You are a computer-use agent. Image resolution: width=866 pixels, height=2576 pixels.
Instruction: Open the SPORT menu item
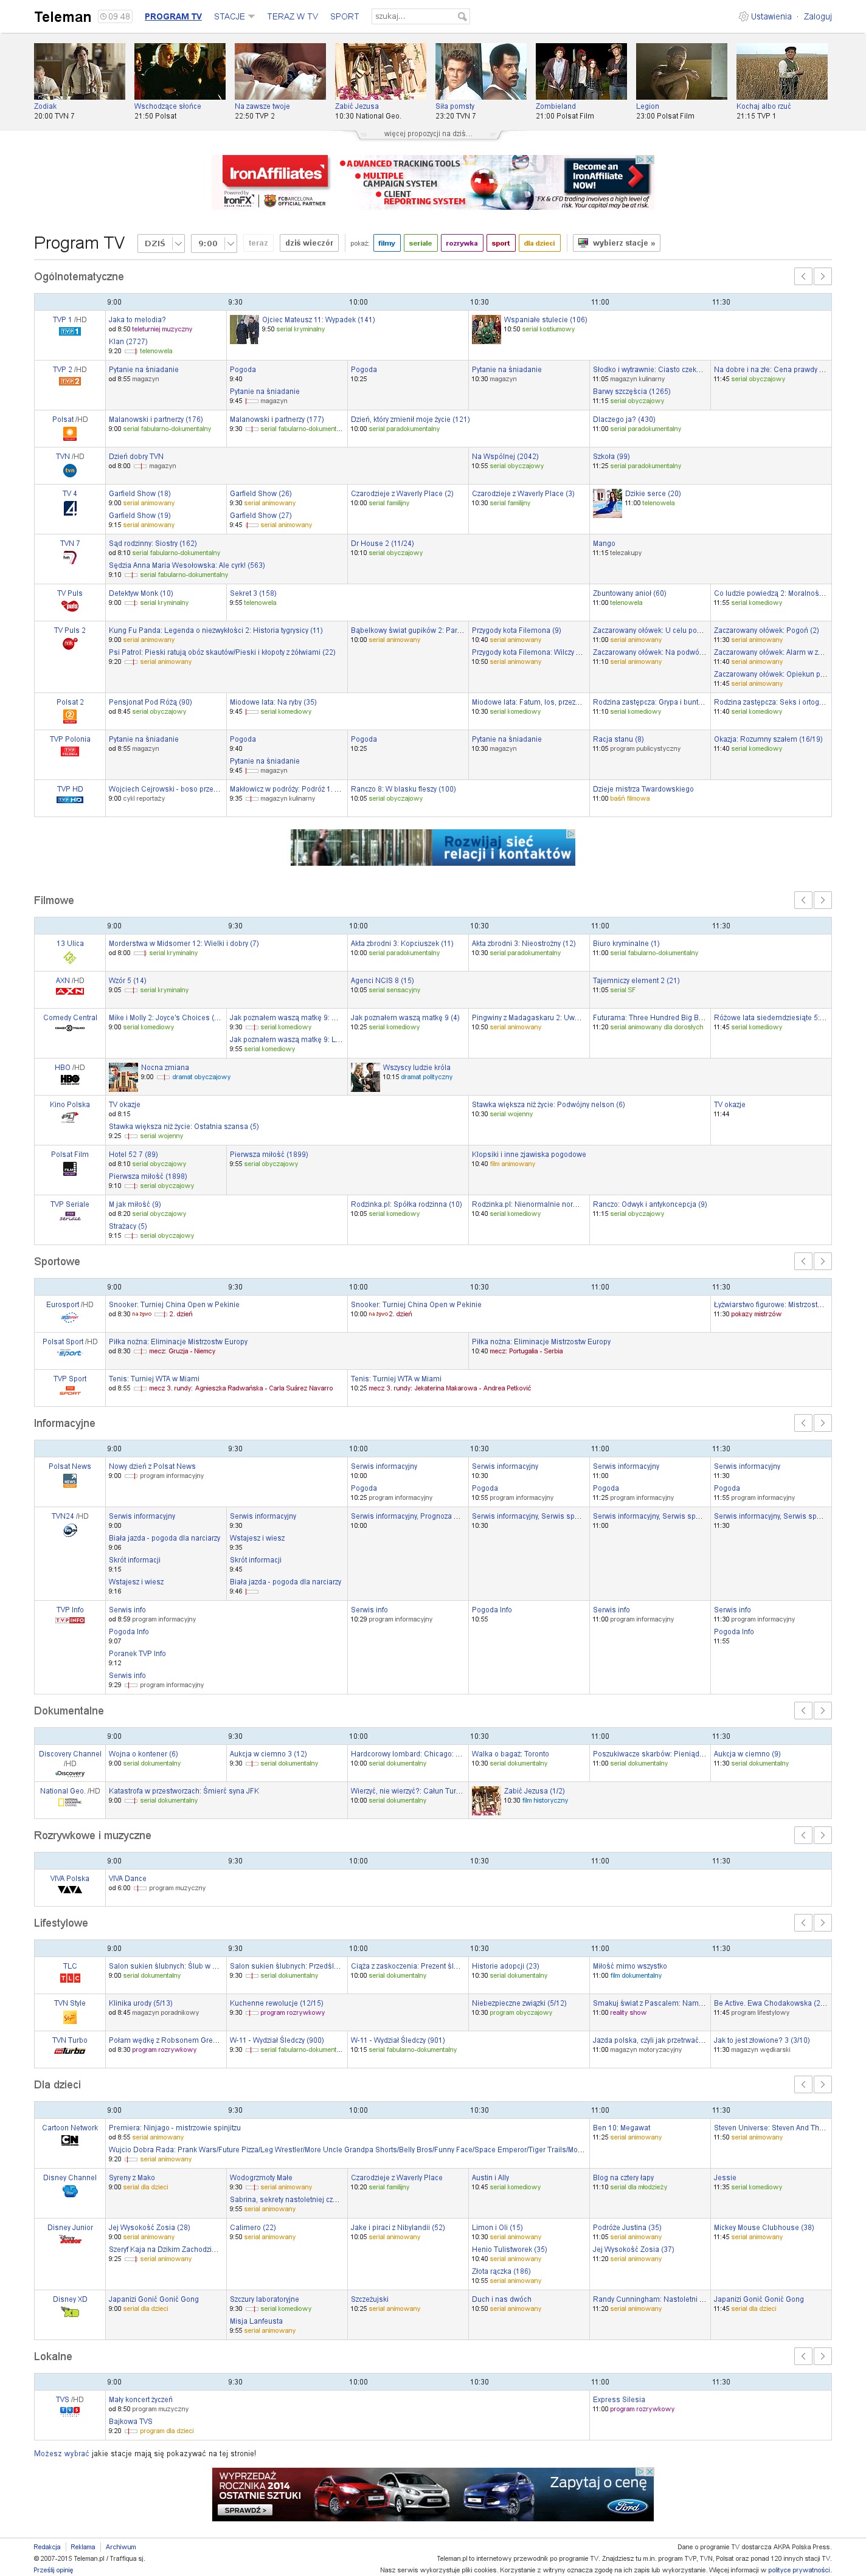pyautogui.click(x=344, y=17)
